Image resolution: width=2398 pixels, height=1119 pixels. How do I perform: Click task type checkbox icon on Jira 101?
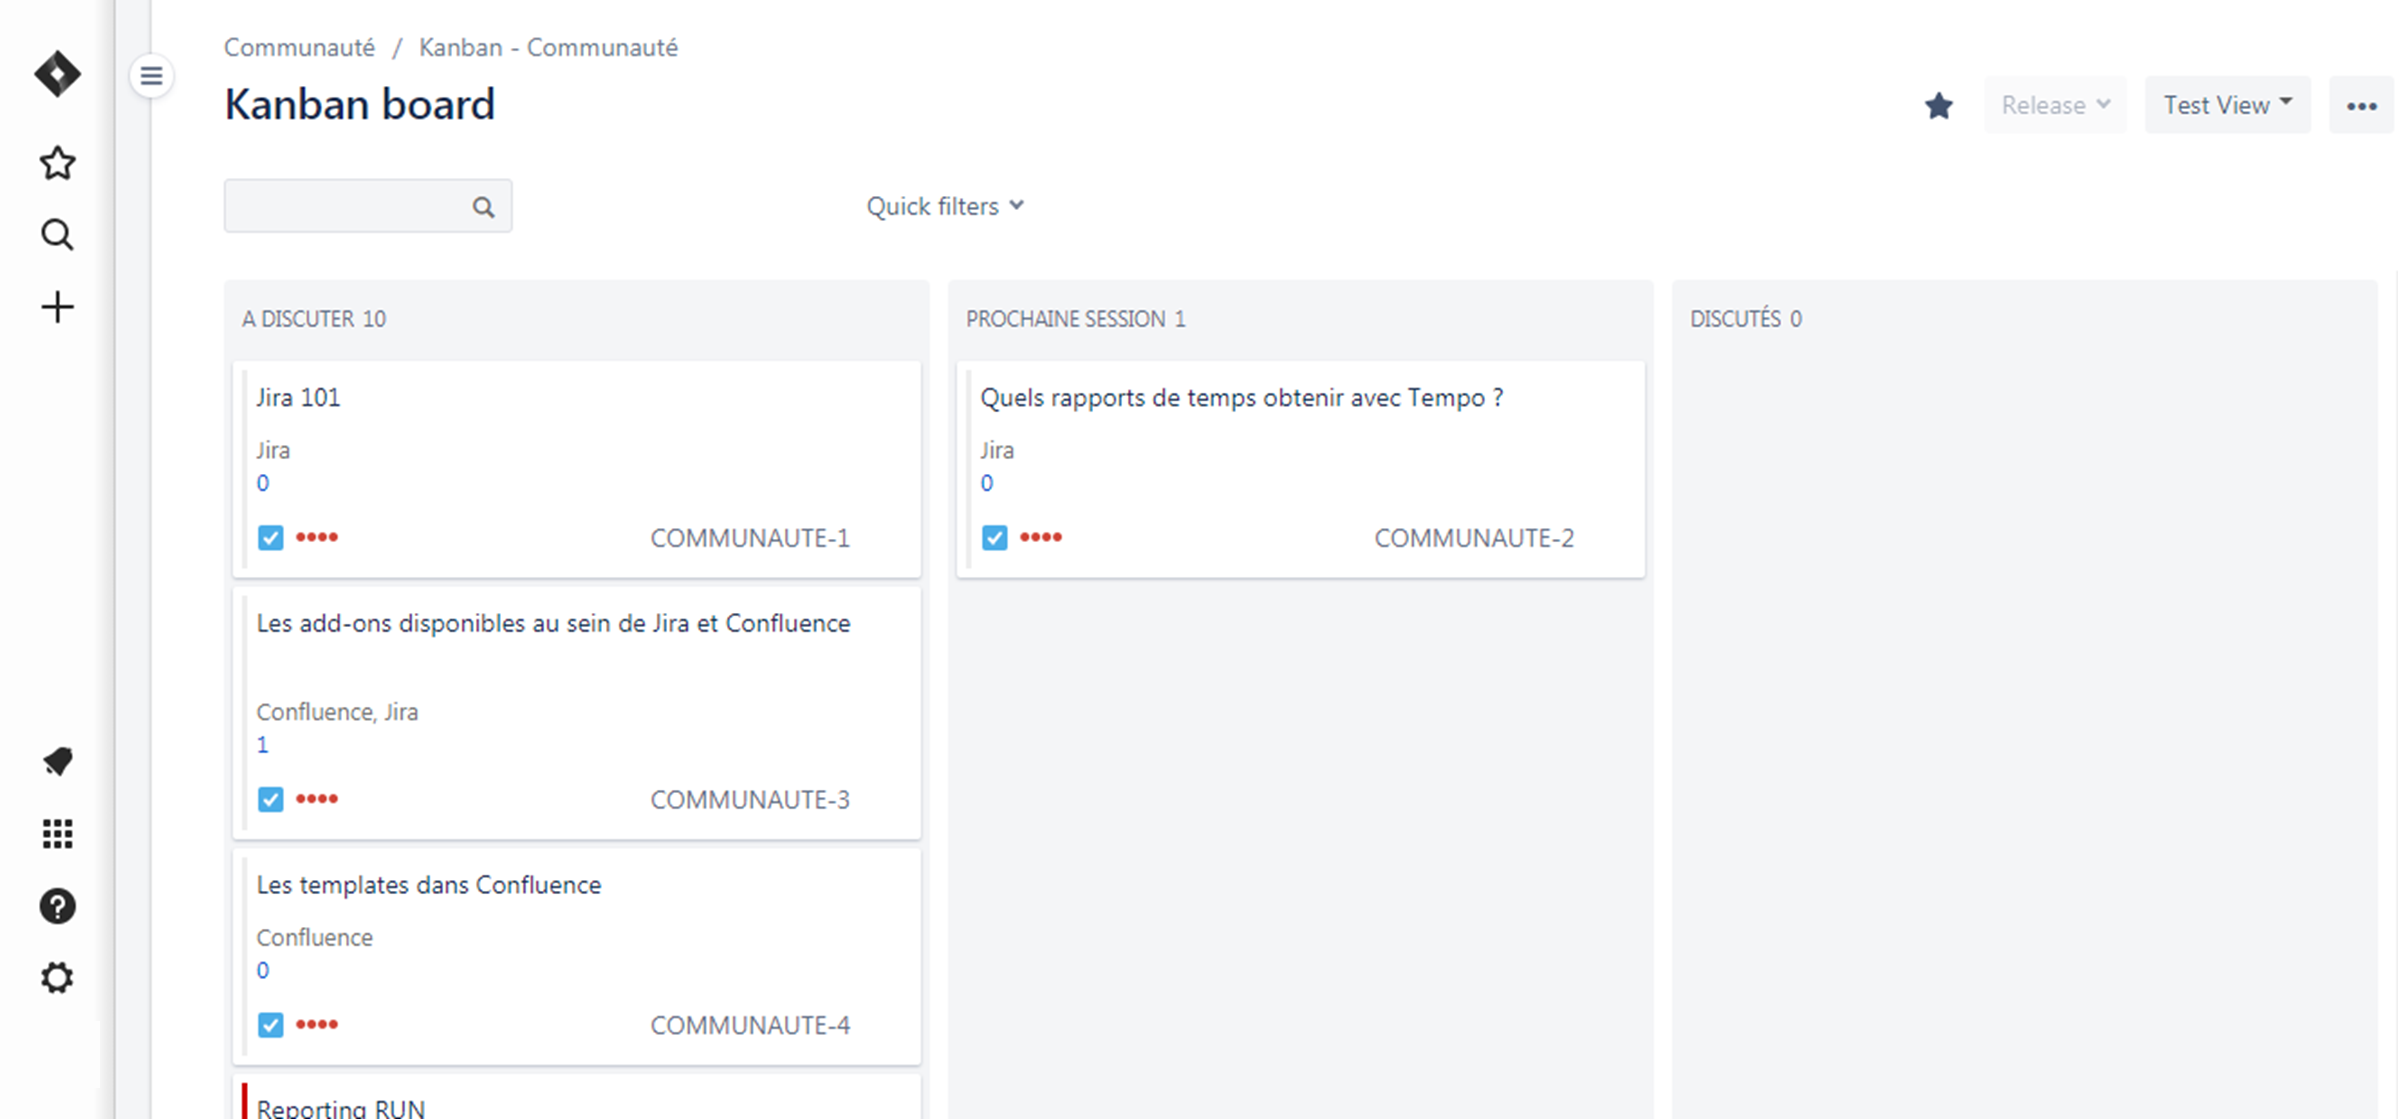tap(270, 537)
